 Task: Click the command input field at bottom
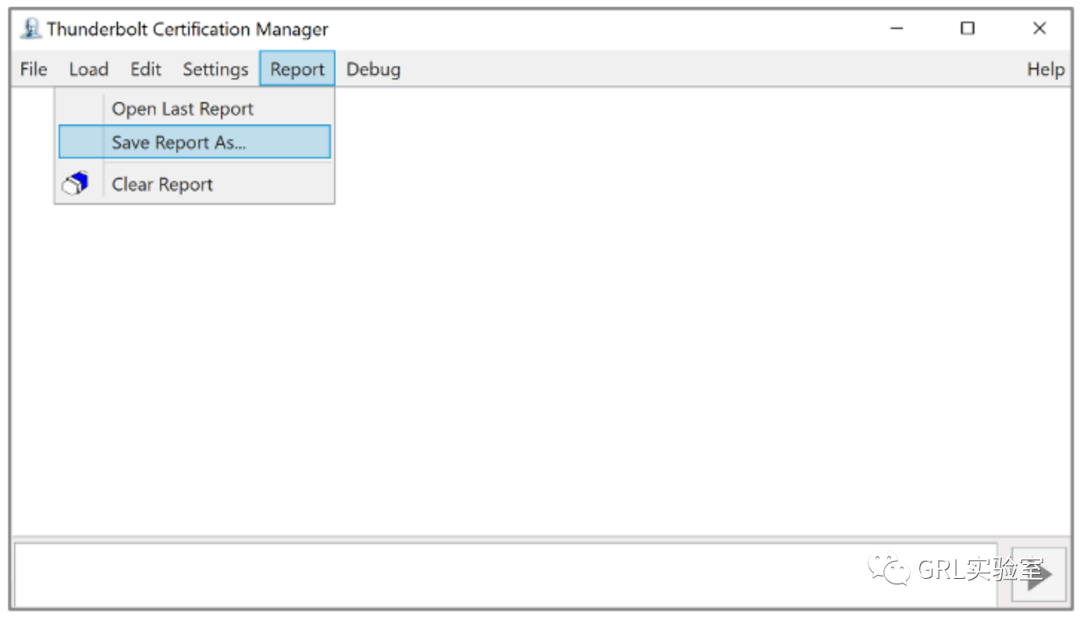click(x=506, y=575)
